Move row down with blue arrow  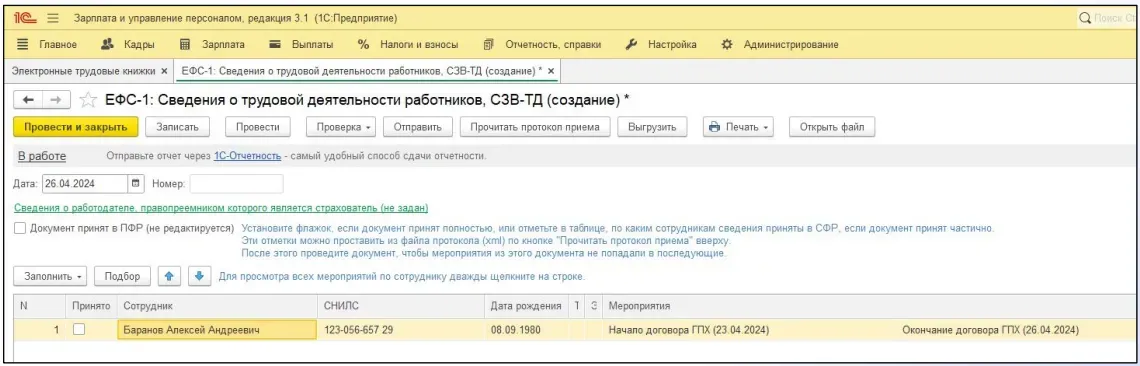(x=199, y=277)
